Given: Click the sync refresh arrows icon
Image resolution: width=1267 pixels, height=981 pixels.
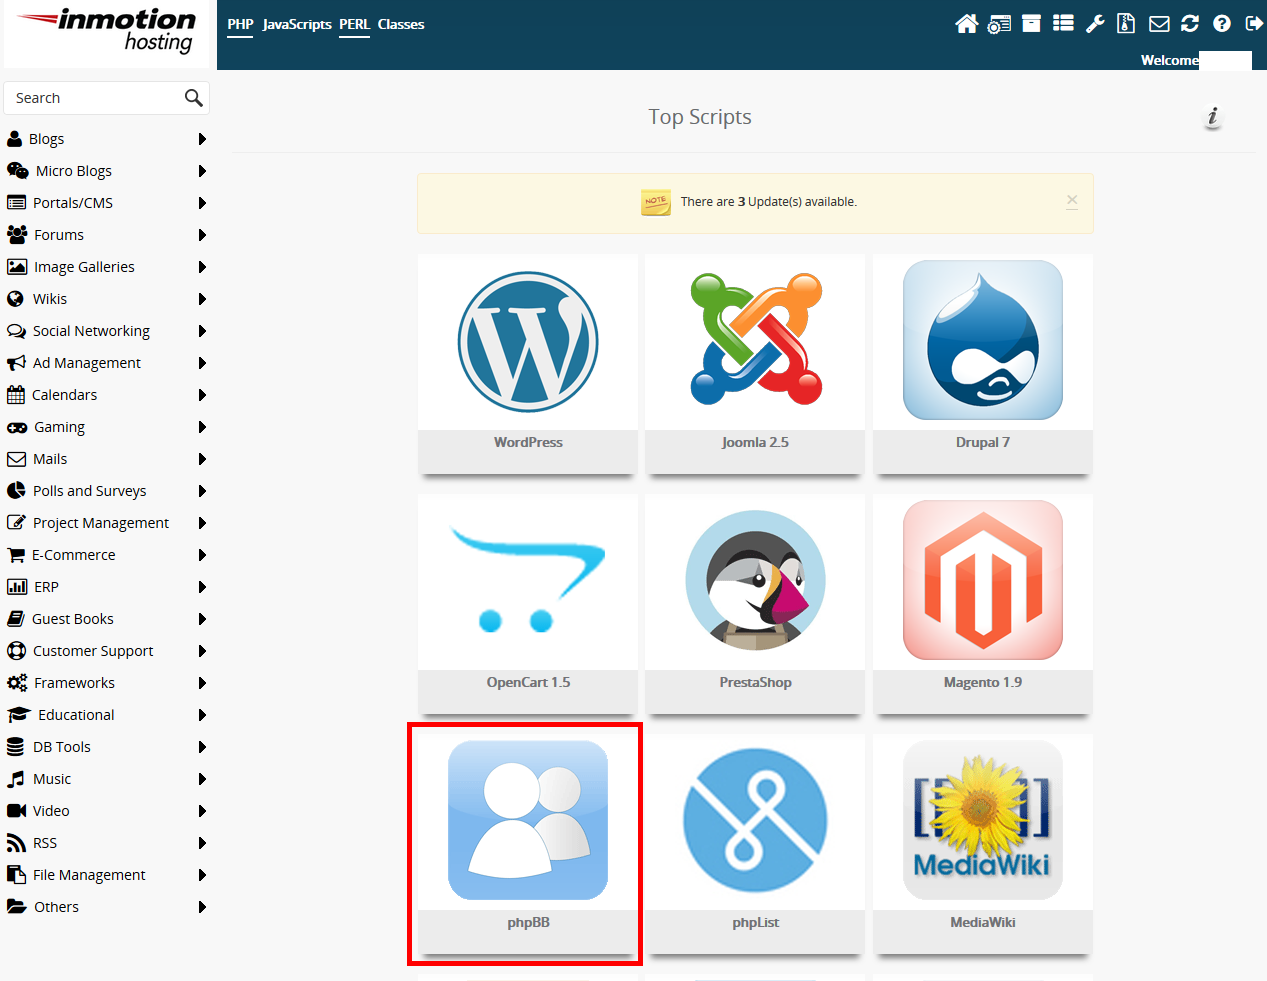Looking at the screenshot, I should pos(1190,24).
